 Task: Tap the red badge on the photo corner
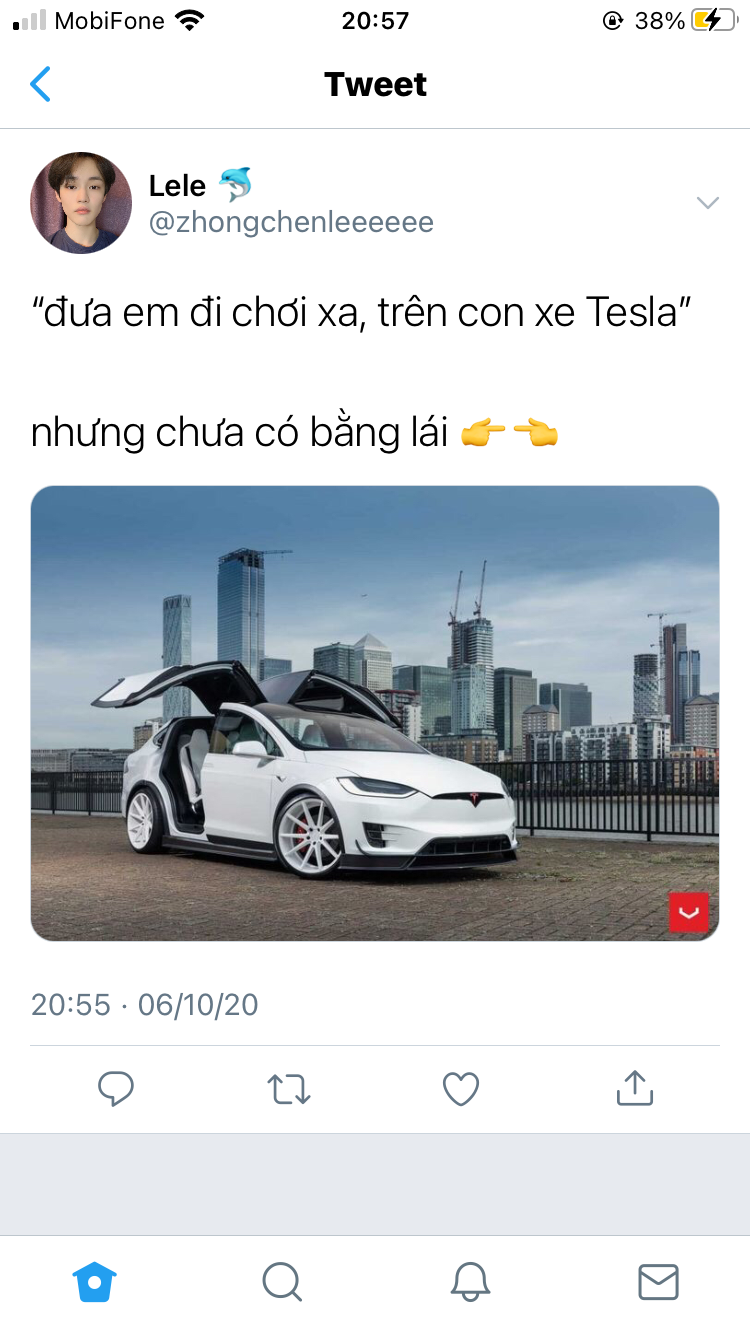click(689, 912)
